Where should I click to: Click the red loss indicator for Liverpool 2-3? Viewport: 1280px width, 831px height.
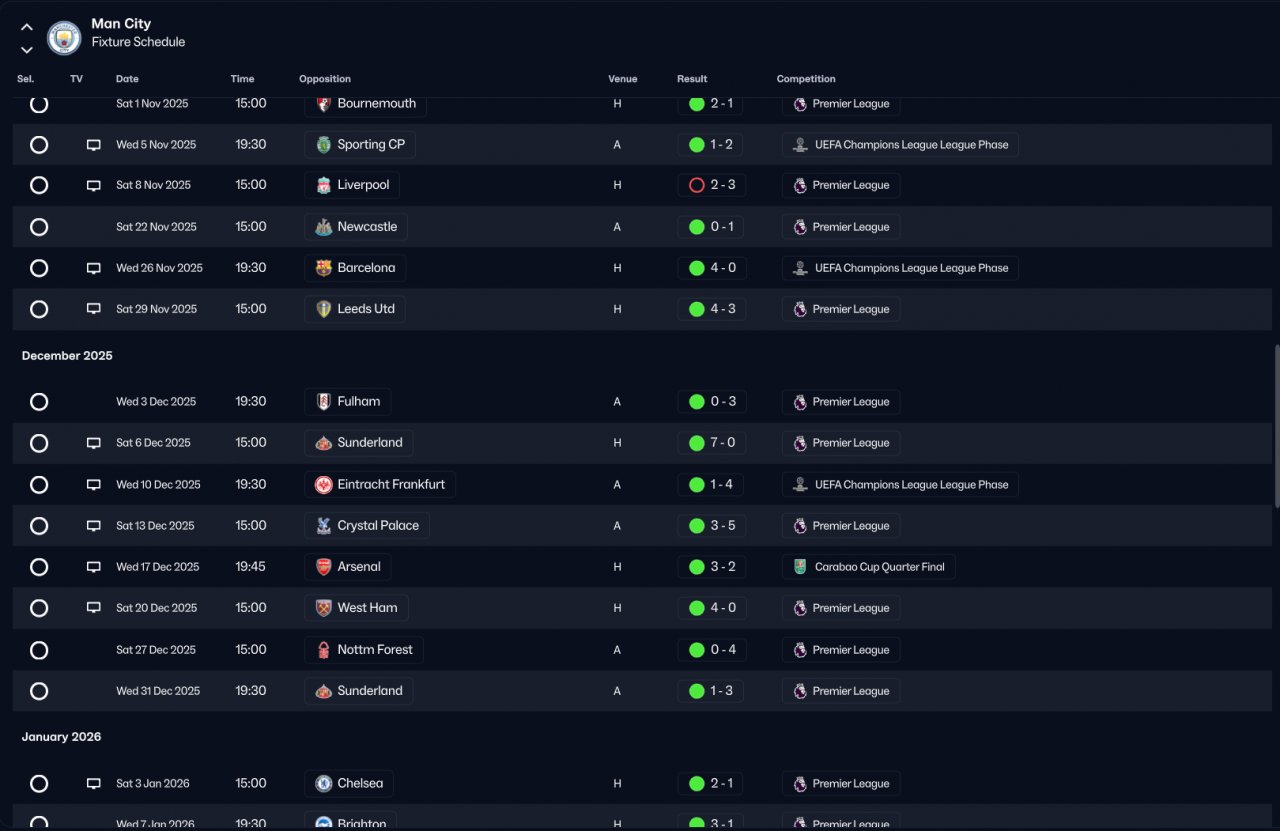click(x=697, y=185)
